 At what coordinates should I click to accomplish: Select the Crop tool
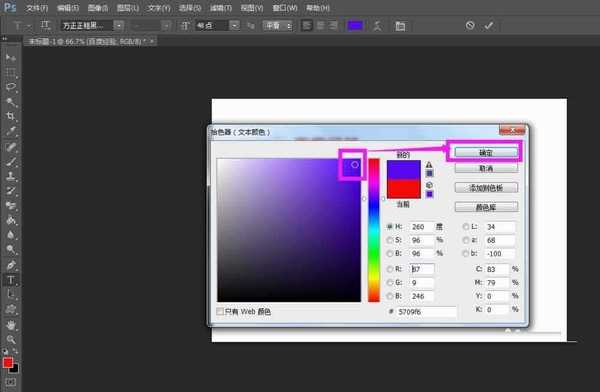(x=11, y=116)
